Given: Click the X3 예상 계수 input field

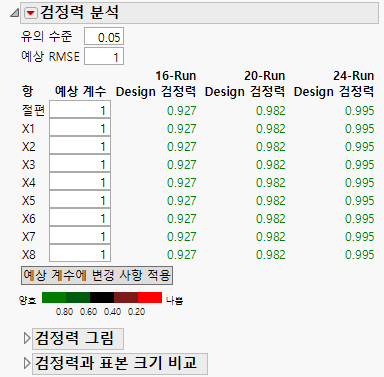Looking at the screenshot, I should [x=80, y=164].
